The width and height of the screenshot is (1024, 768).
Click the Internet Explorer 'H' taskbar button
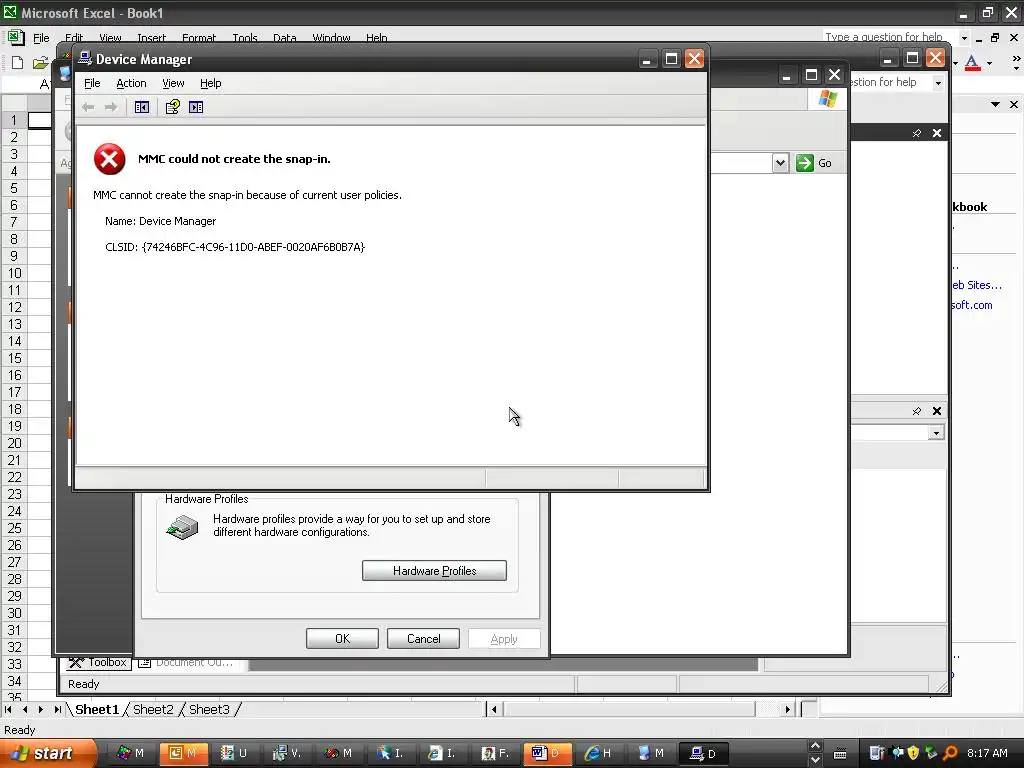[x=598, y=753]
